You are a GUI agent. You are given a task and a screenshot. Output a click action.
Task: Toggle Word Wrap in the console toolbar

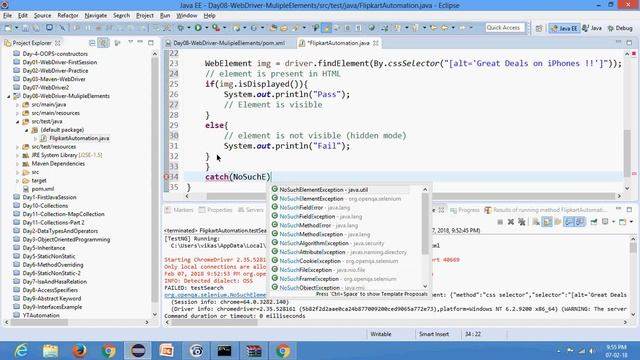click(x=558, y=222)
